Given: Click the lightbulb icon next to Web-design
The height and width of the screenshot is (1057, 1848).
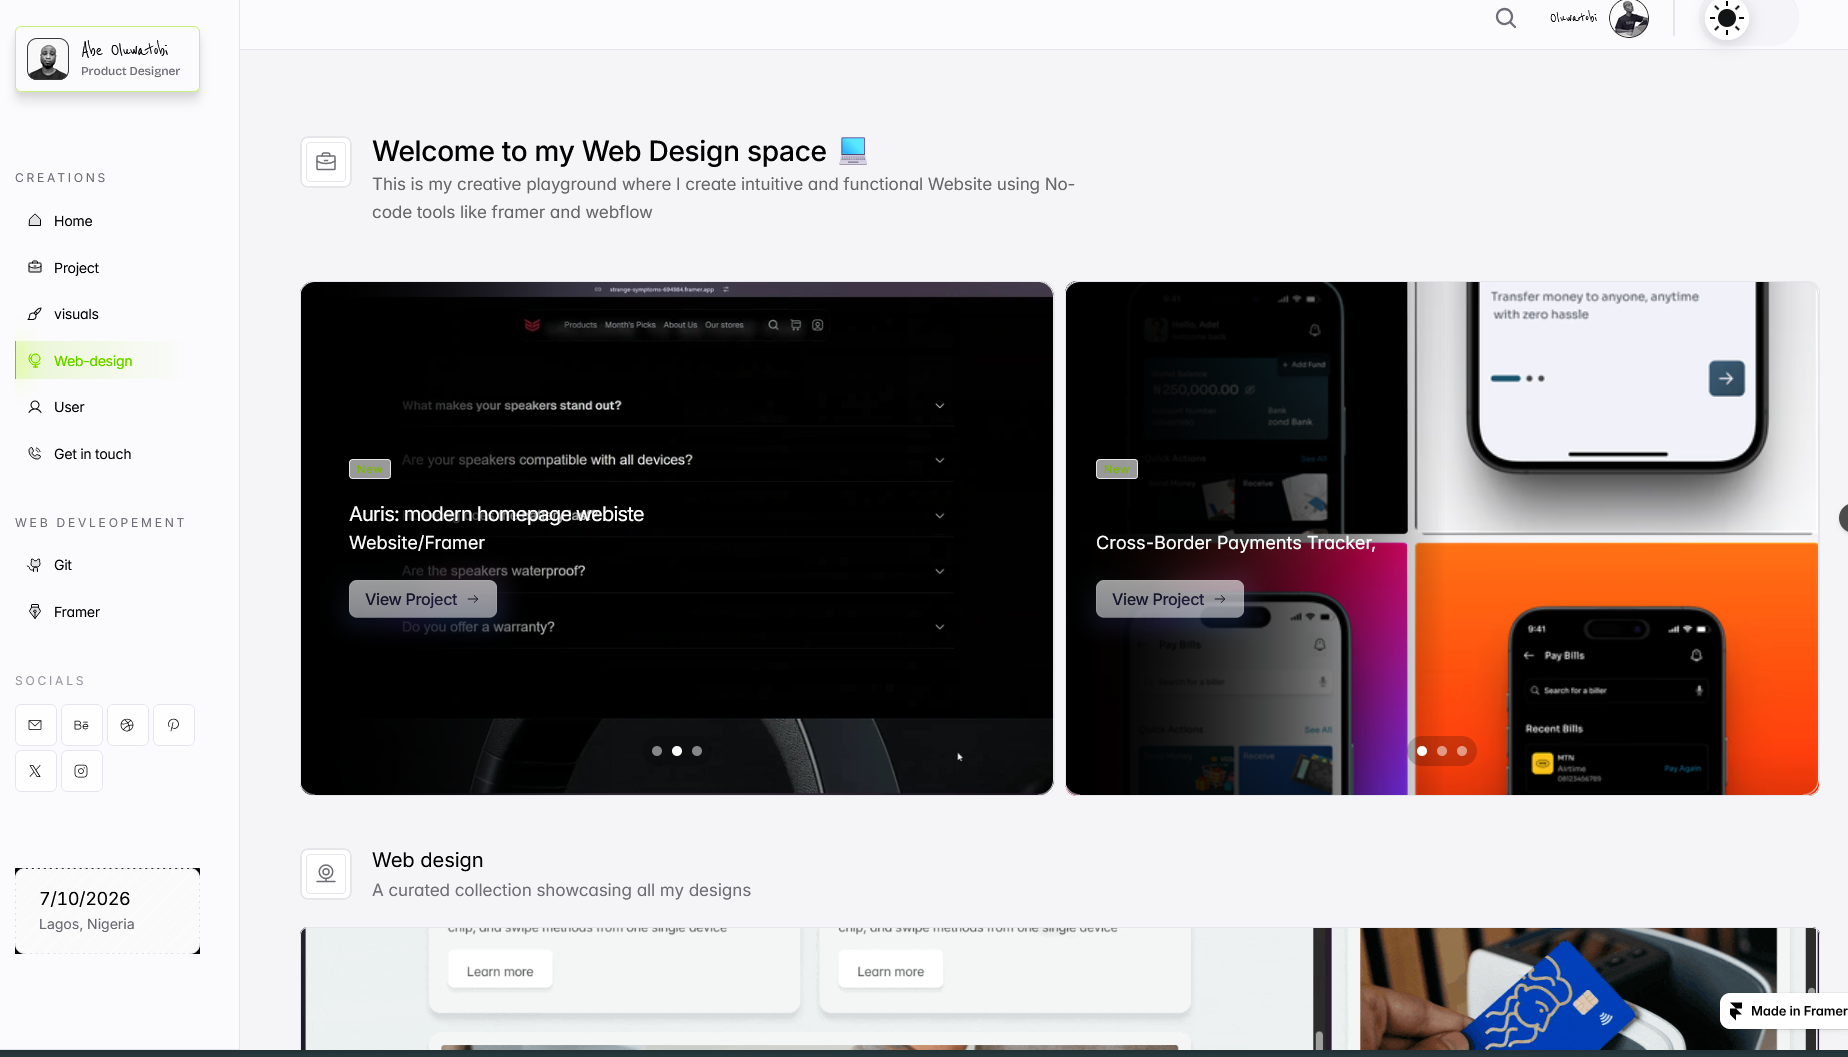Looking at the screenshot, I should 35,360.
